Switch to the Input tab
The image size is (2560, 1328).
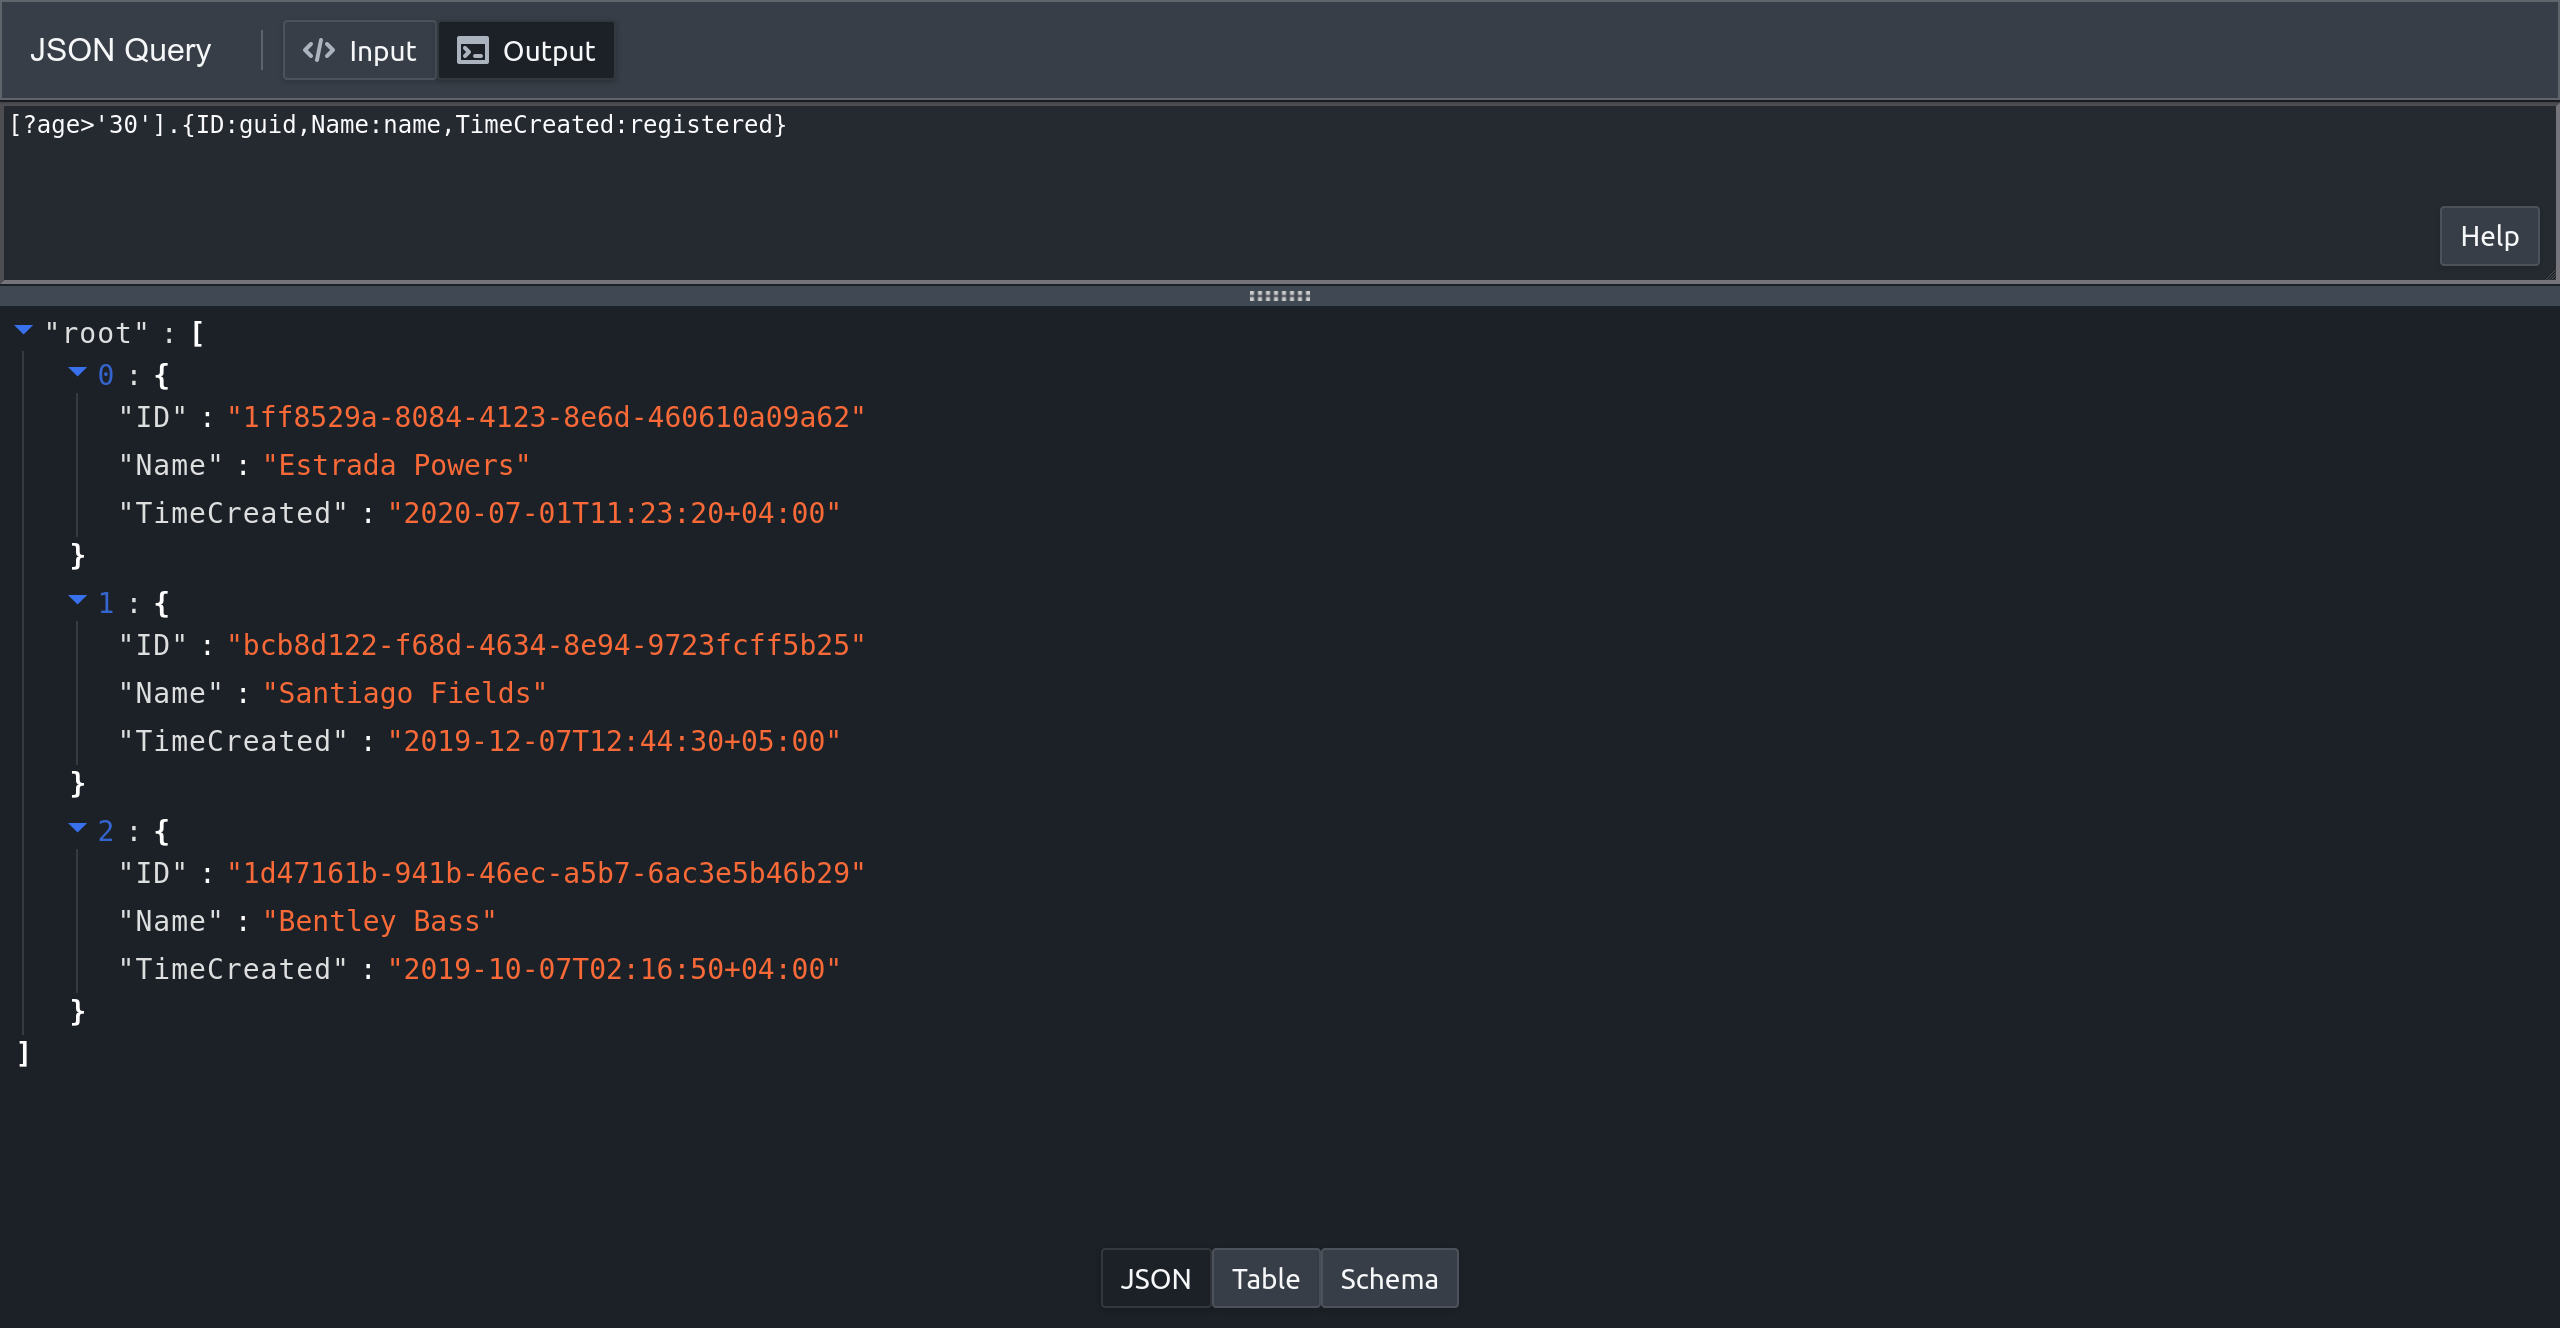click(x=360, y=50)
